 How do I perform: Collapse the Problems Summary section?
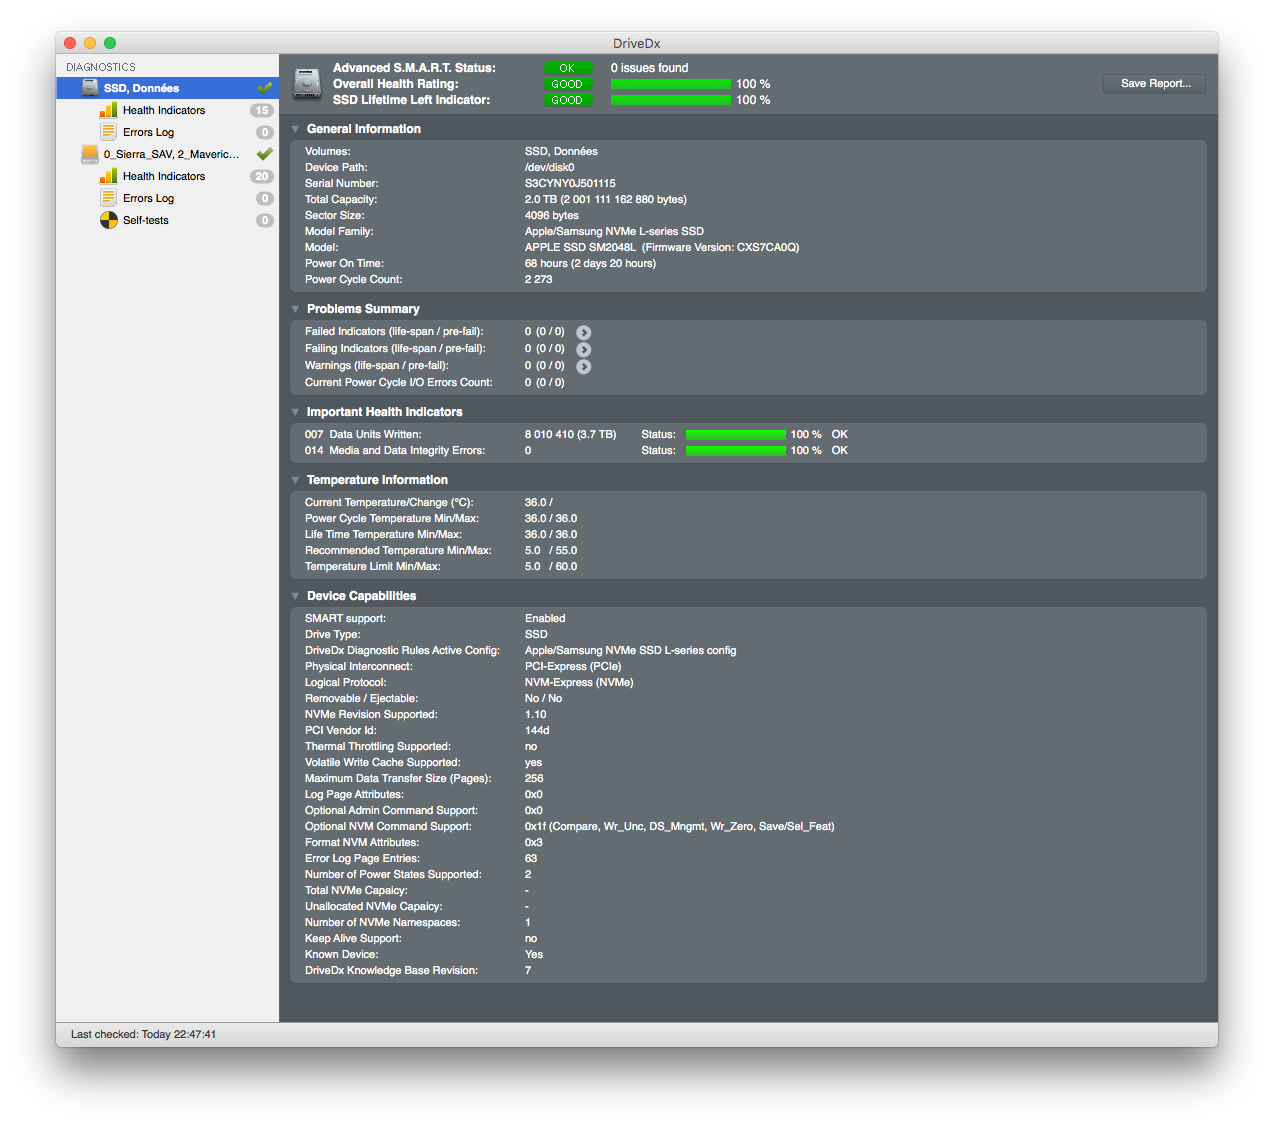296,309
